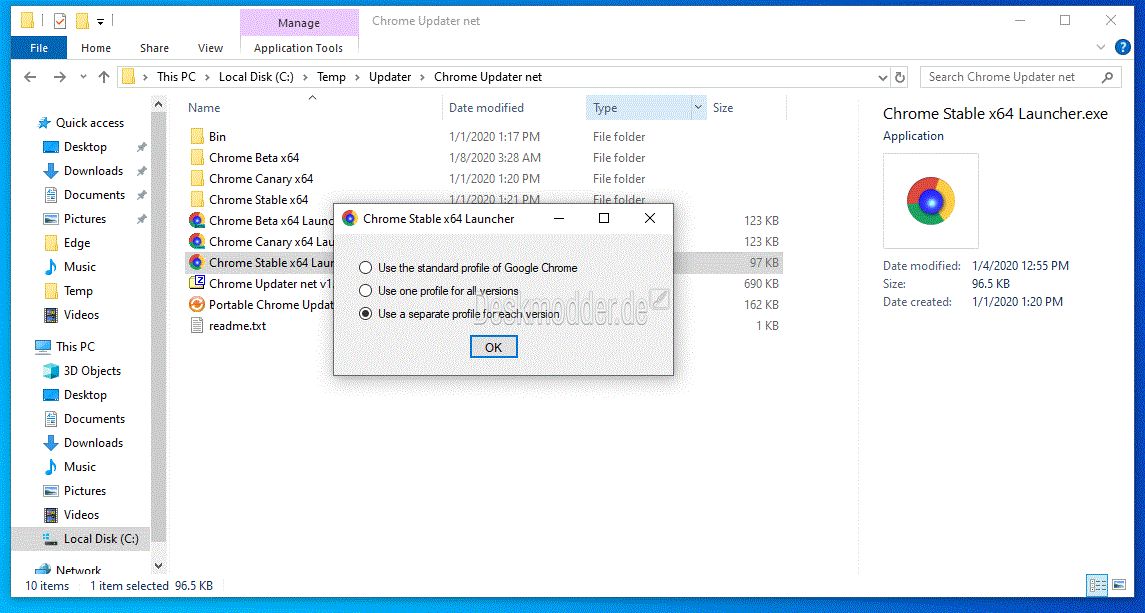
Task: Open the Recent locations dropdown arrow
Action: tap(83, 77)
